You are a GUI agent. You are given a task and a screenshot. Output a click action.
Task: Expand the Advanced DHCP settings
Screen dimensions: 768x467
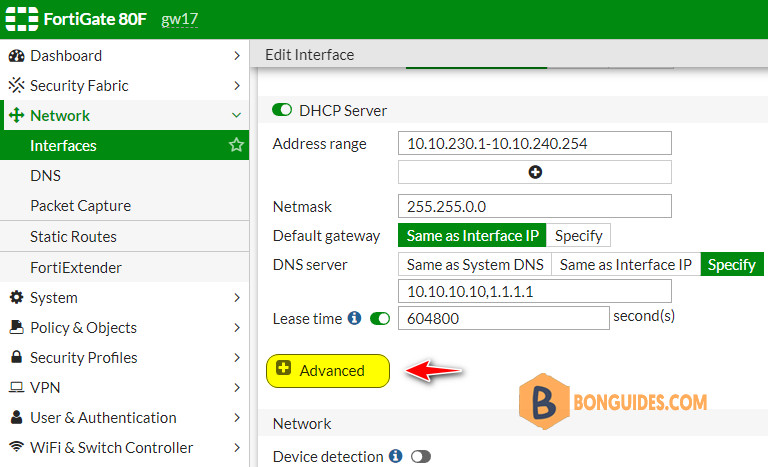tap(328, 370)
